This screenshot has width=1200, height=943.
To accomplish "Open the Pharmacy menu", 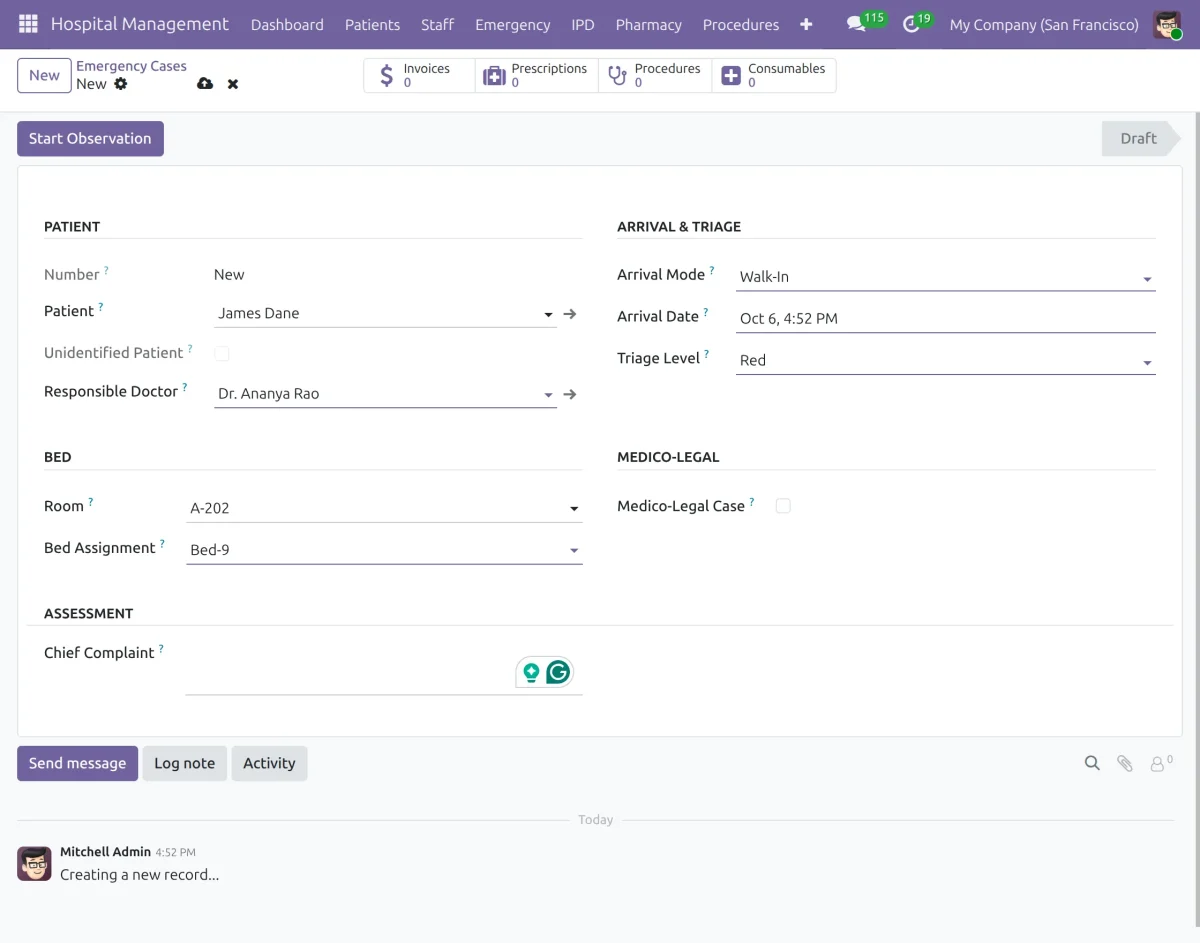I will [x=649, y=24].
